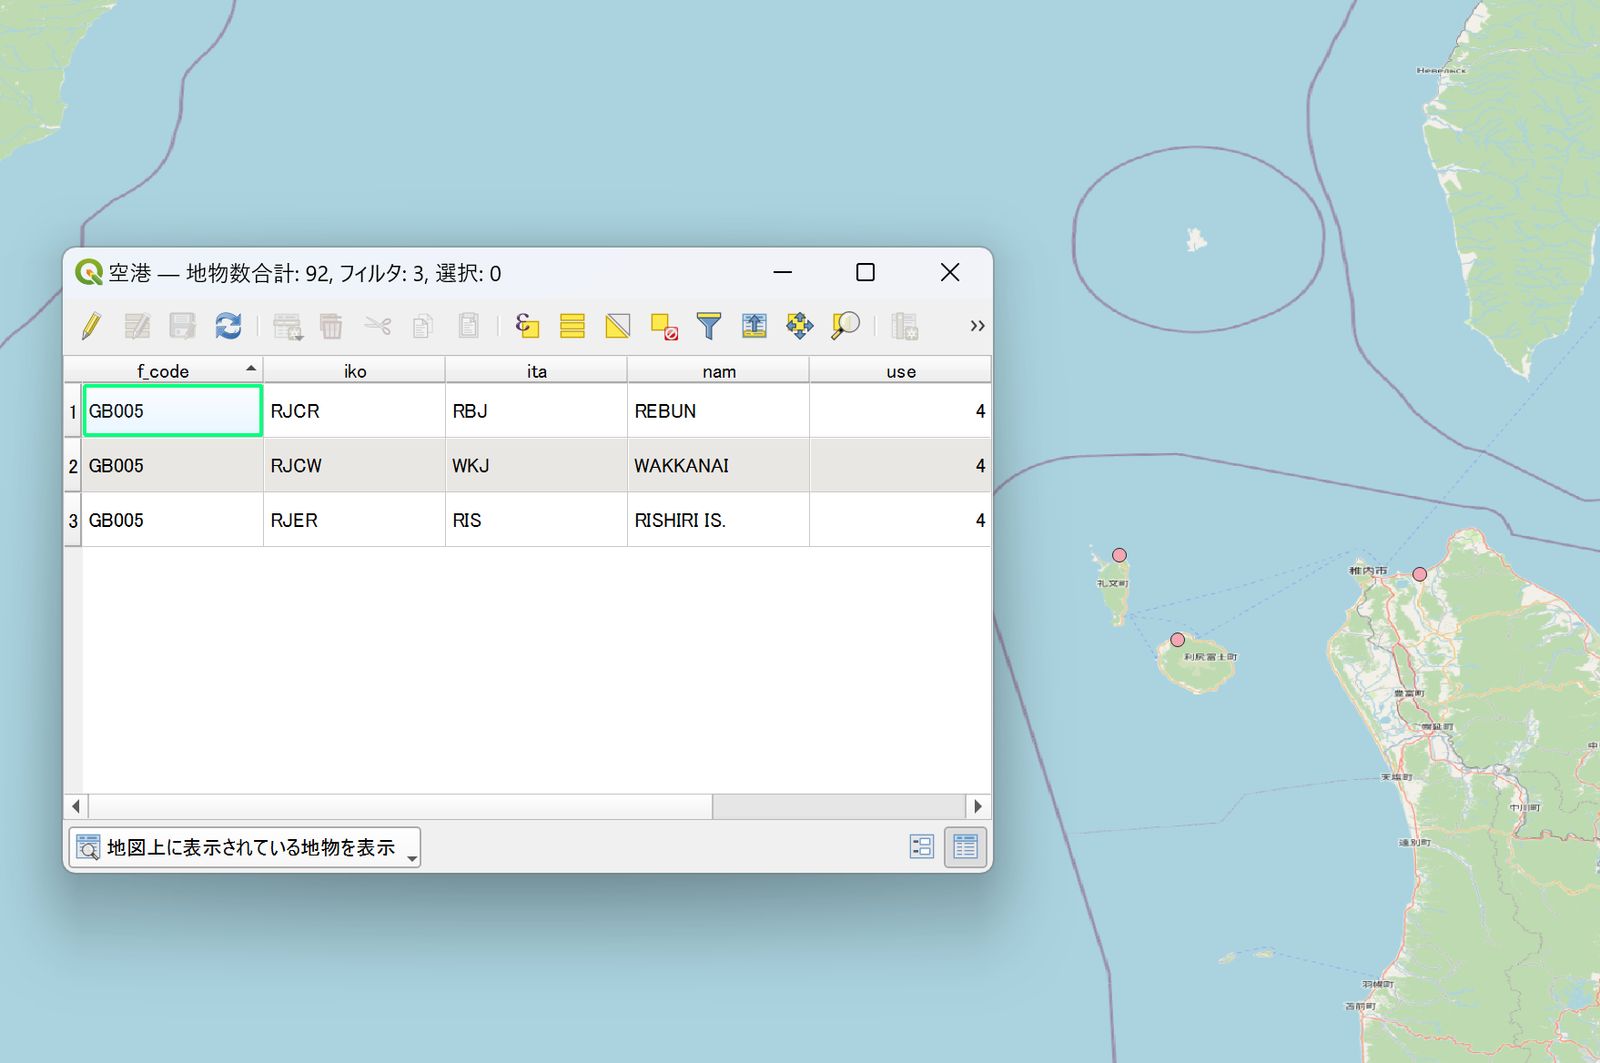The width and height of the screenshot is (1600, 1063).
Task: Click airport point on Rishiri island
Action: point(1178,640)
